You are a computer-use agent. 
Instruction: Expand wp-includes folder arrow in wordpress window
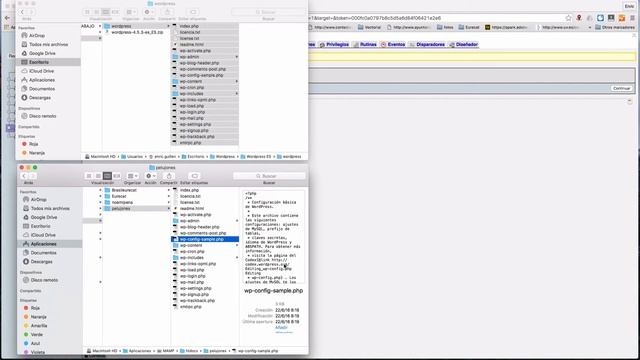[236, 93]
